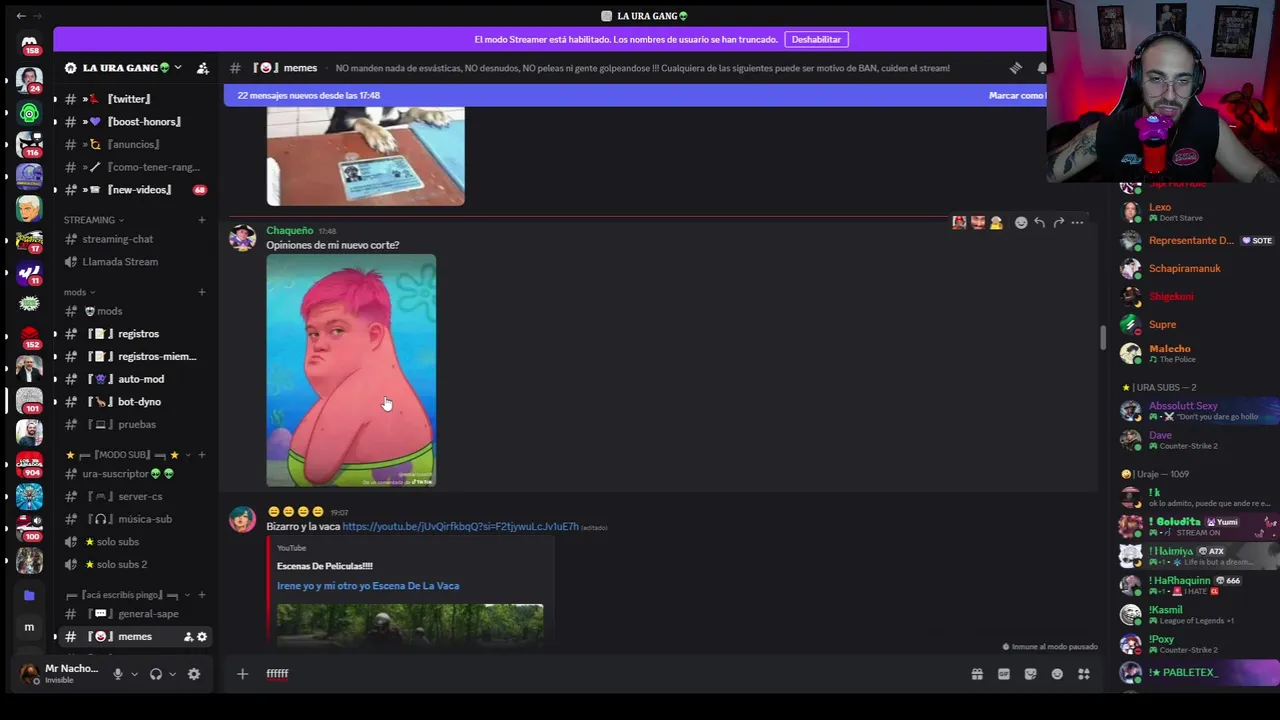Open the apps icon in message bar

[x=1084, y=674]
